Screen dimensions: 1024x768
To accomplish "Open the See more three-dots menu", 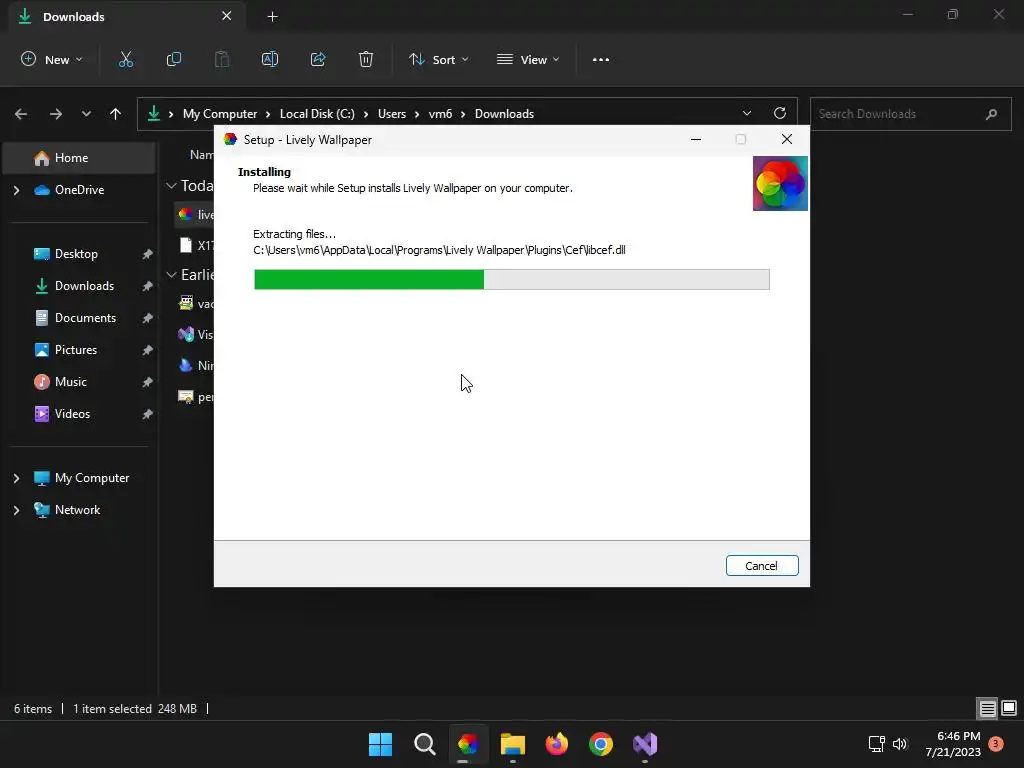I will 601,59.
